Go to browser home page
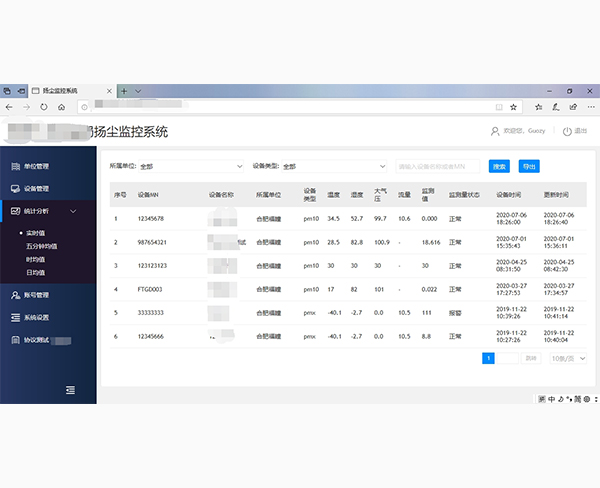 (x=61, y=107)
